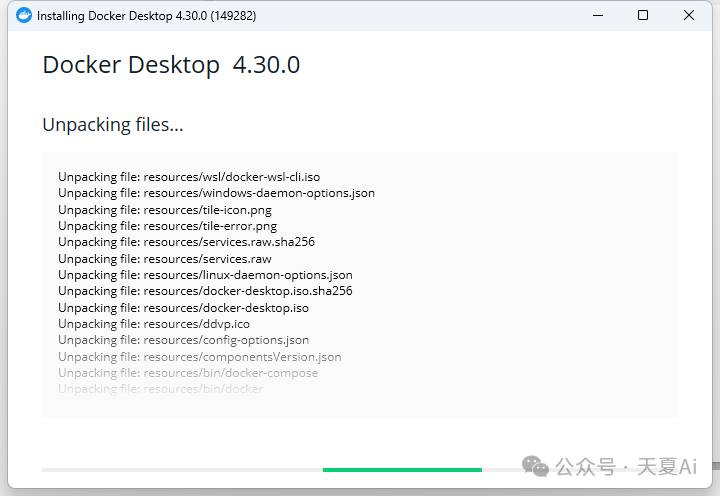Click the tile-icon.png unpacking entry
The height and width of the screenshot is (496, 720).
pos(165,210)
